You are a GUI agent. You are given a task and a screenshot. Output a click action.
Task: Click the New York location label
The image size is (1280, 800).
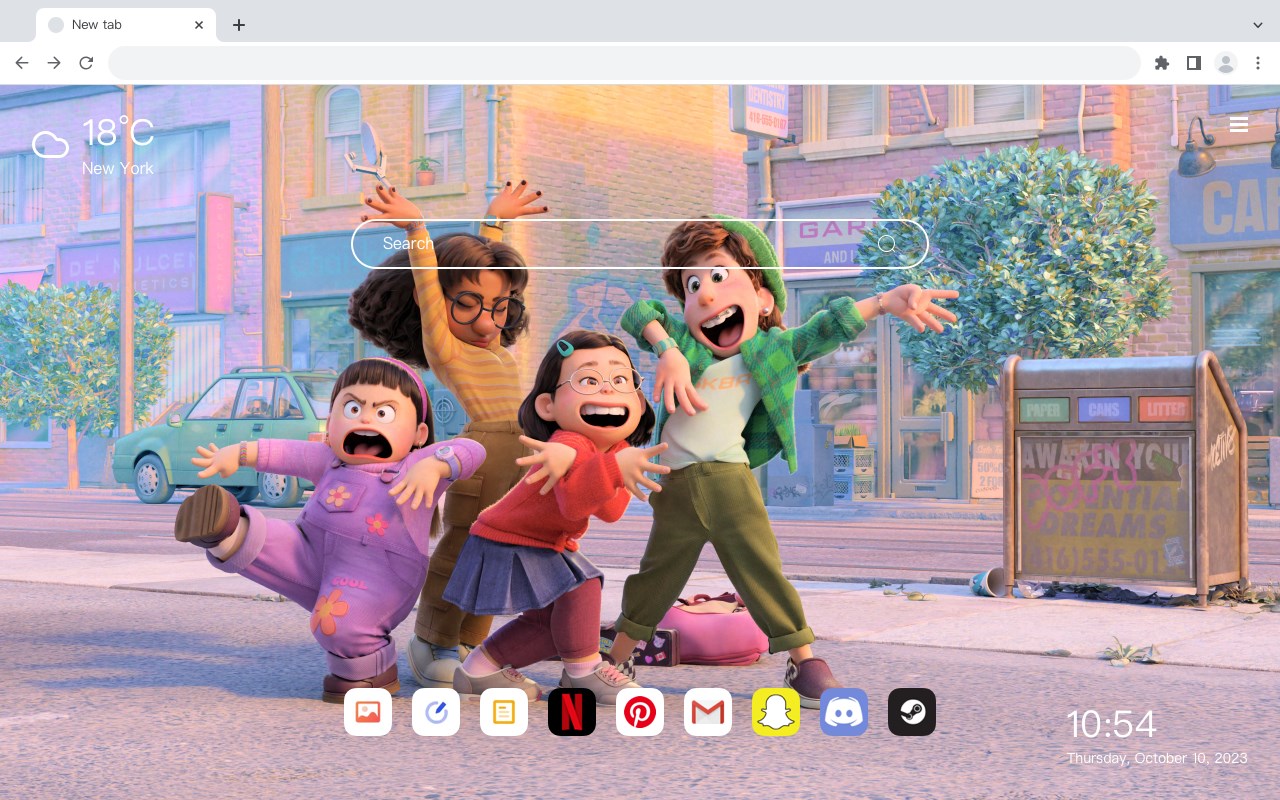(118, 168)
